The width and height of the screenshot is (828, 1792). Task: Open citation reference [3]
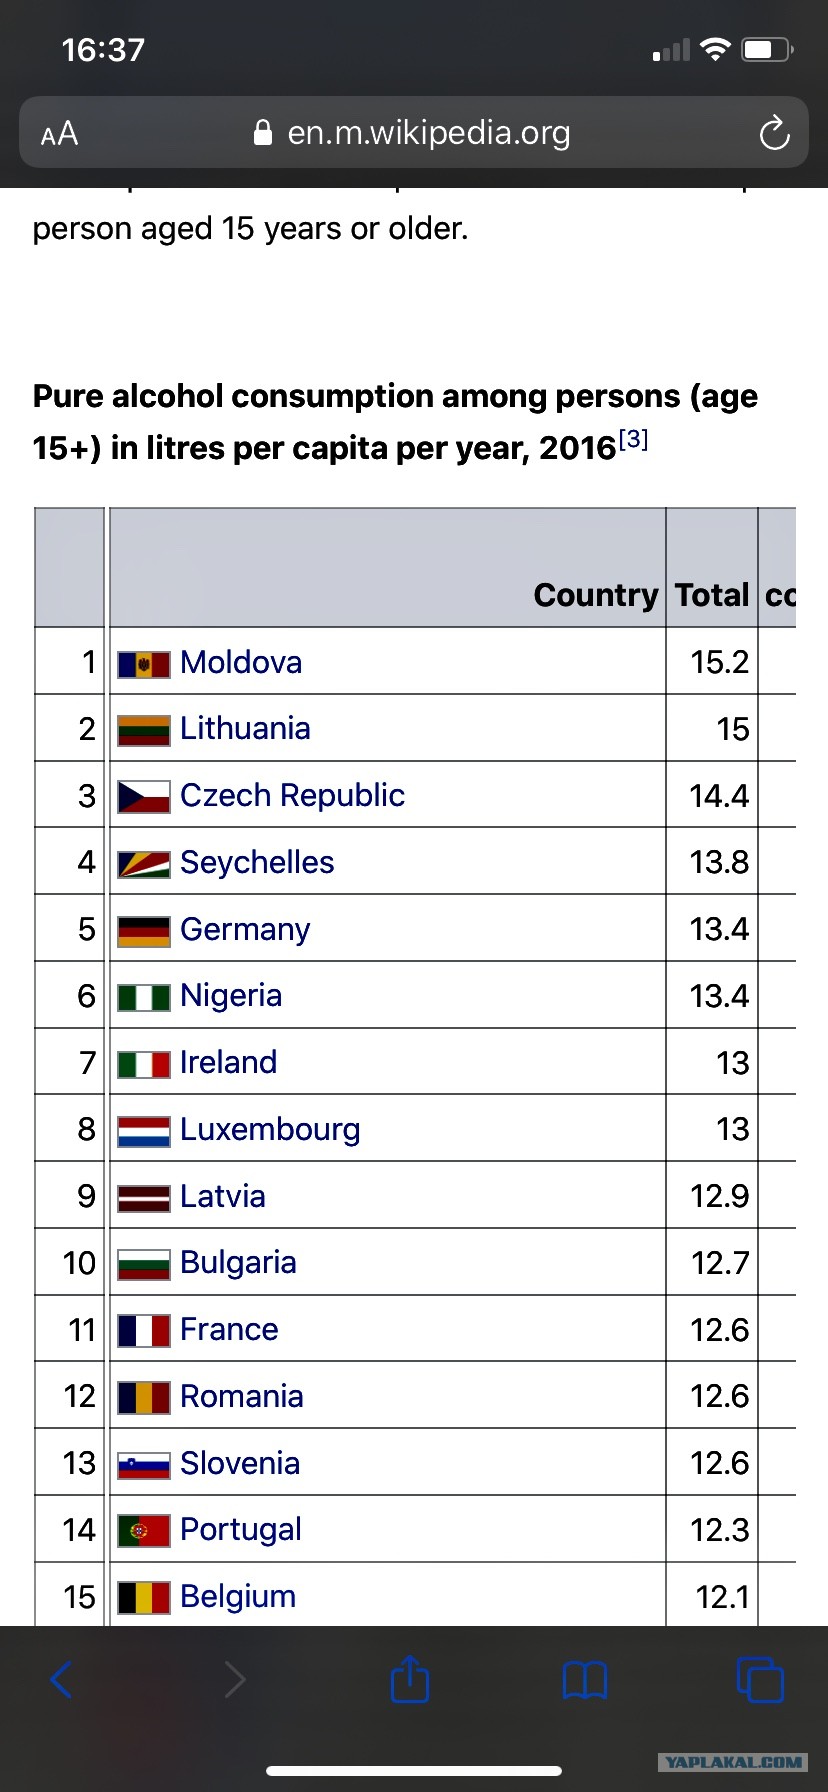(x=633, y=439)
